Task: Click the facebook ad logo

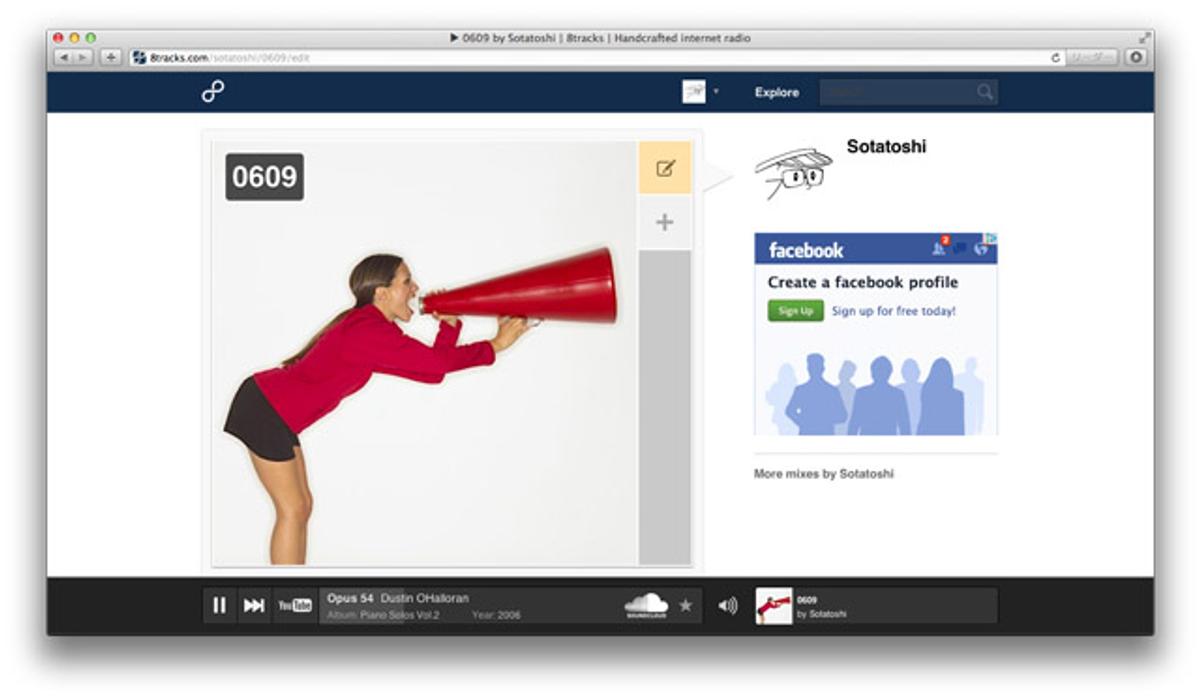Action: [x=806, y=250]
